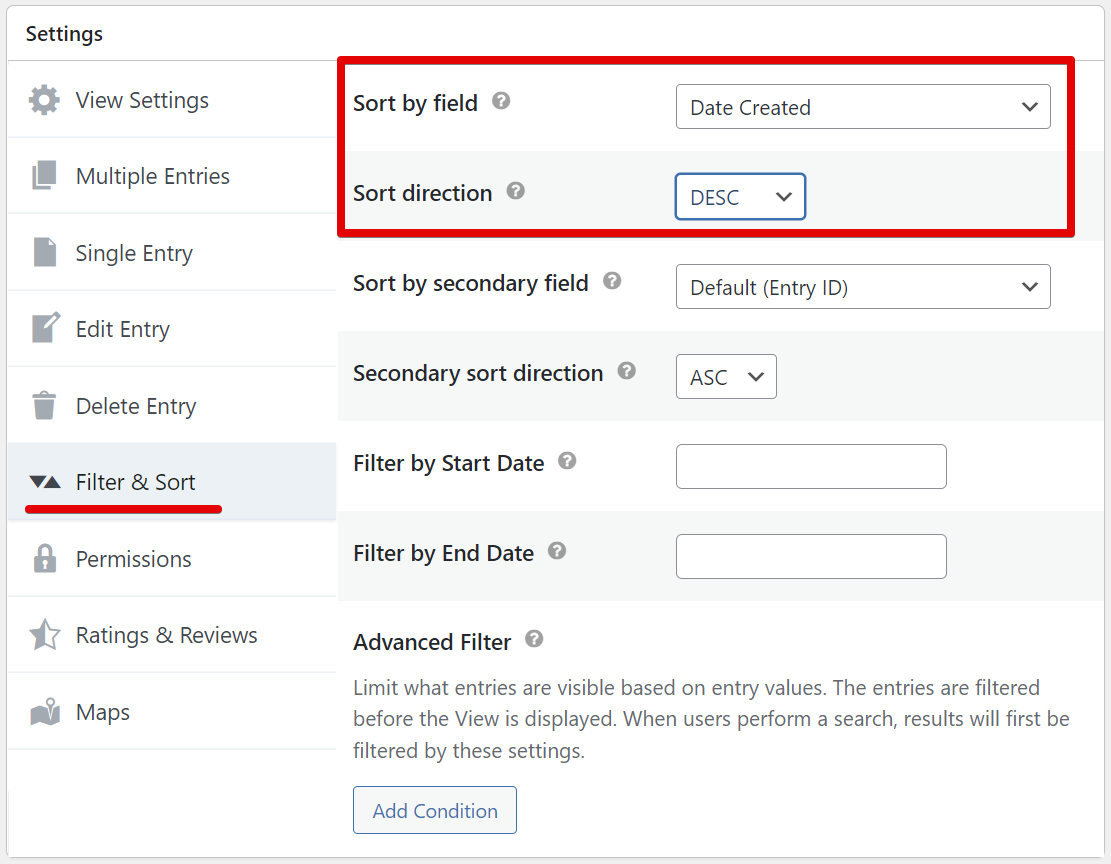Click the Delete Entry trash icon
The width and height of the screenshot is (1111, 864).
tap(44, 406)
